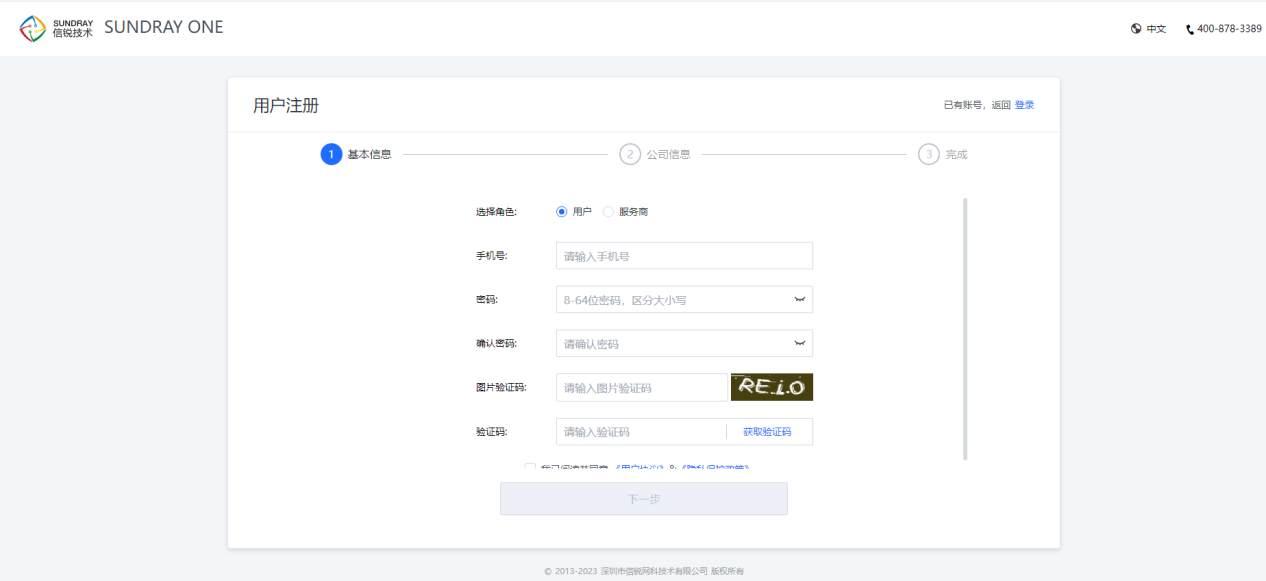Refresh the RE.I.O captcha image
The width and height of the screenshot is (1266, 581).
(x=771, y=387)
